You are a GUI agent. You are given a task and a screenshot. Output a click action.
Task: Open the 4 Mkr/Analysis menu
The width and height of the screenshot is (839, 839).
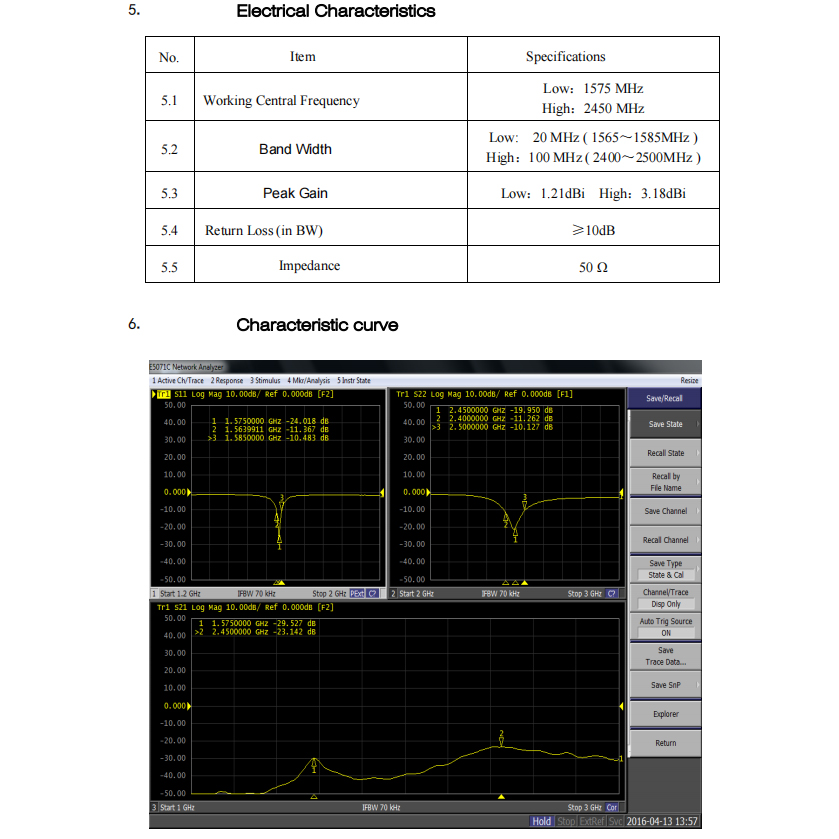309,380
